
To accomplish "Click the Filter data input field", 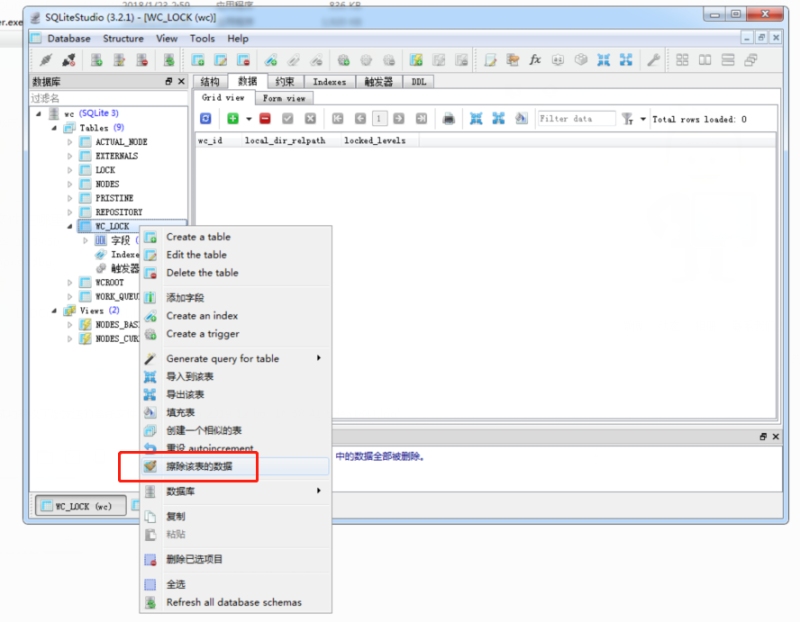I will [x=577, y=119].
